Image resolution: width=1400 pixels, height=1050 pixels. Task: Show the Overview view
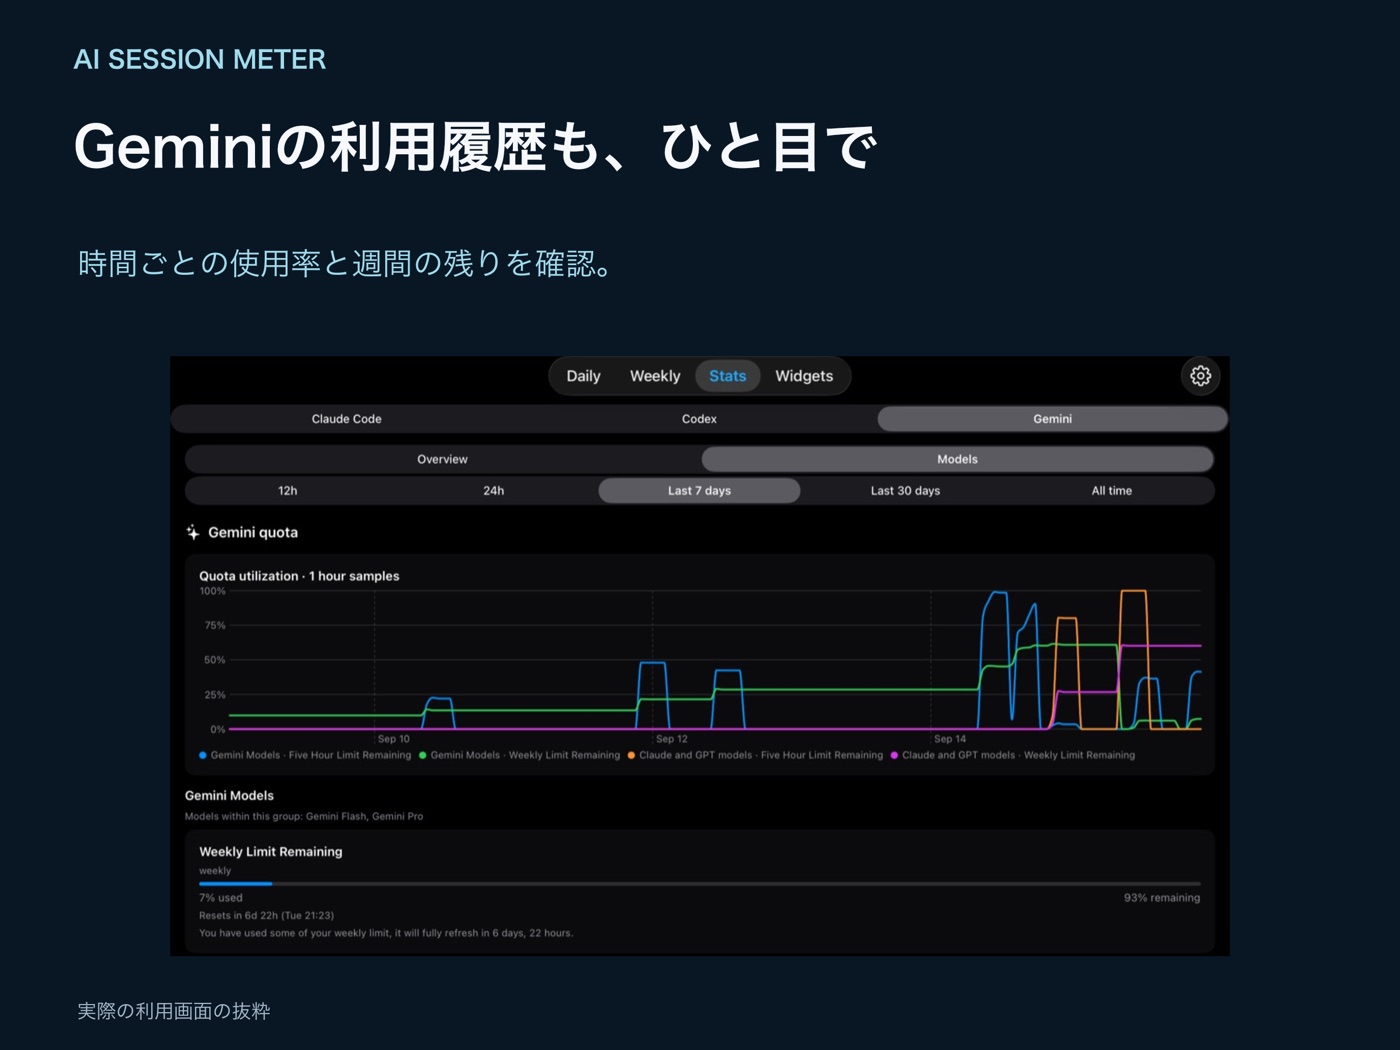[x=442, y=459]
